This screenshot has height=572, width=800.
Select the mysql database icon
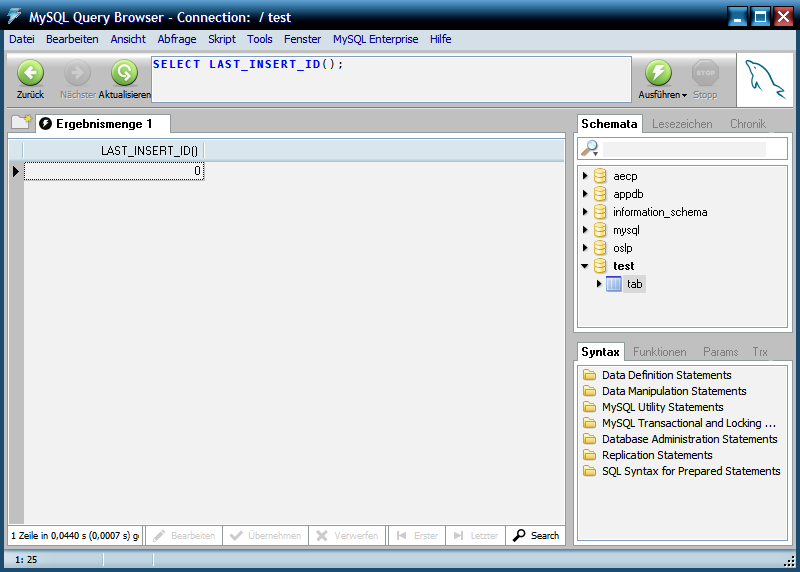pos(600,230)
